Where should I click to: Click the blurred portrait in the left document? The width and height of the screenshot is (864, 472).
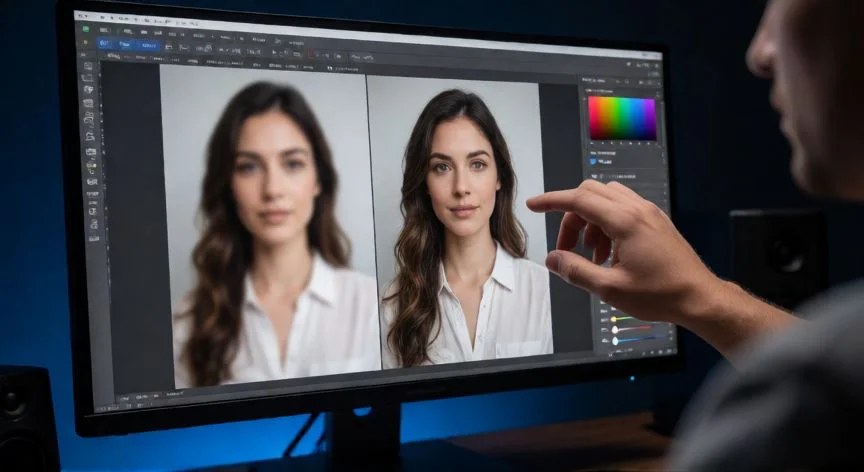[270, 226]
